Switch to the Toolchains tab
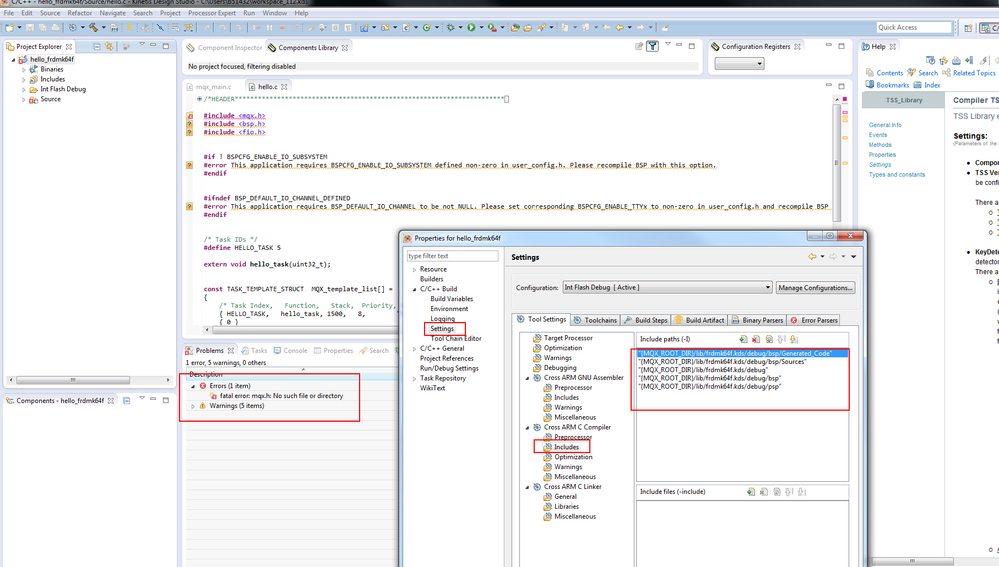999x567 pixels. (x=595, y=320)
